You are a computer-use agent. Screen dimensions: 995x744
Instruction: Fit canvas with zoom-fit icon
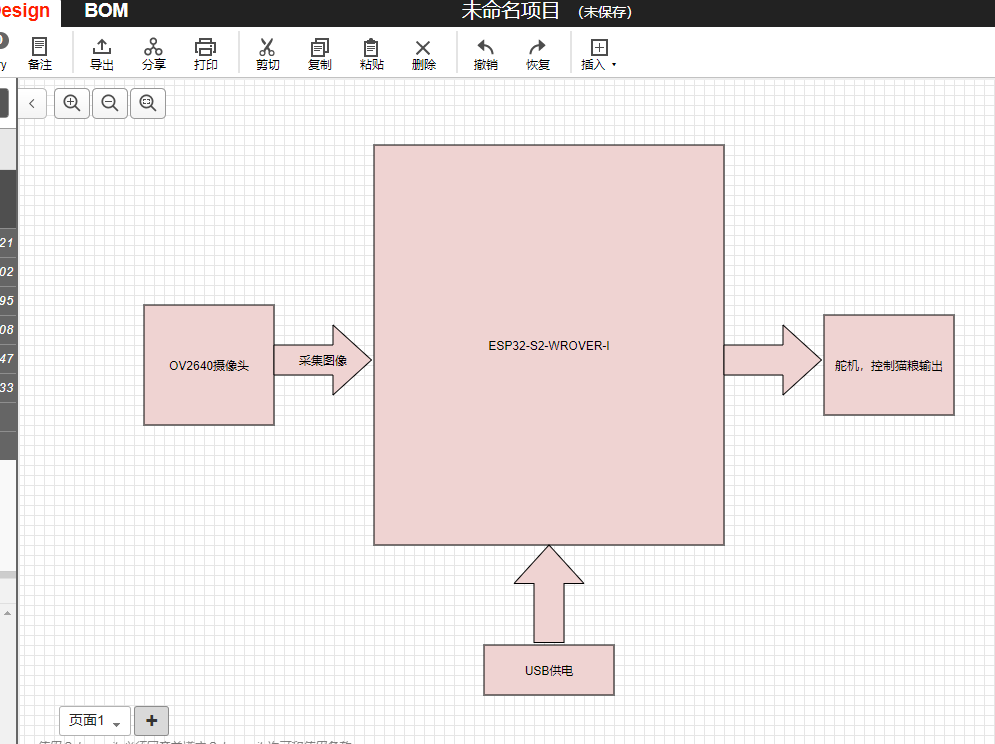tap(148, 103)
